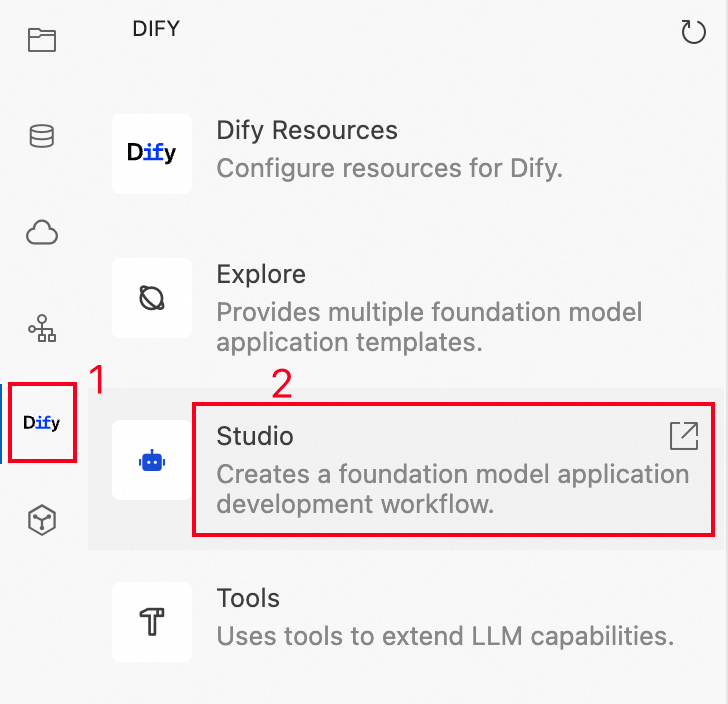Select the Explore list entry title

click(261, 275)
